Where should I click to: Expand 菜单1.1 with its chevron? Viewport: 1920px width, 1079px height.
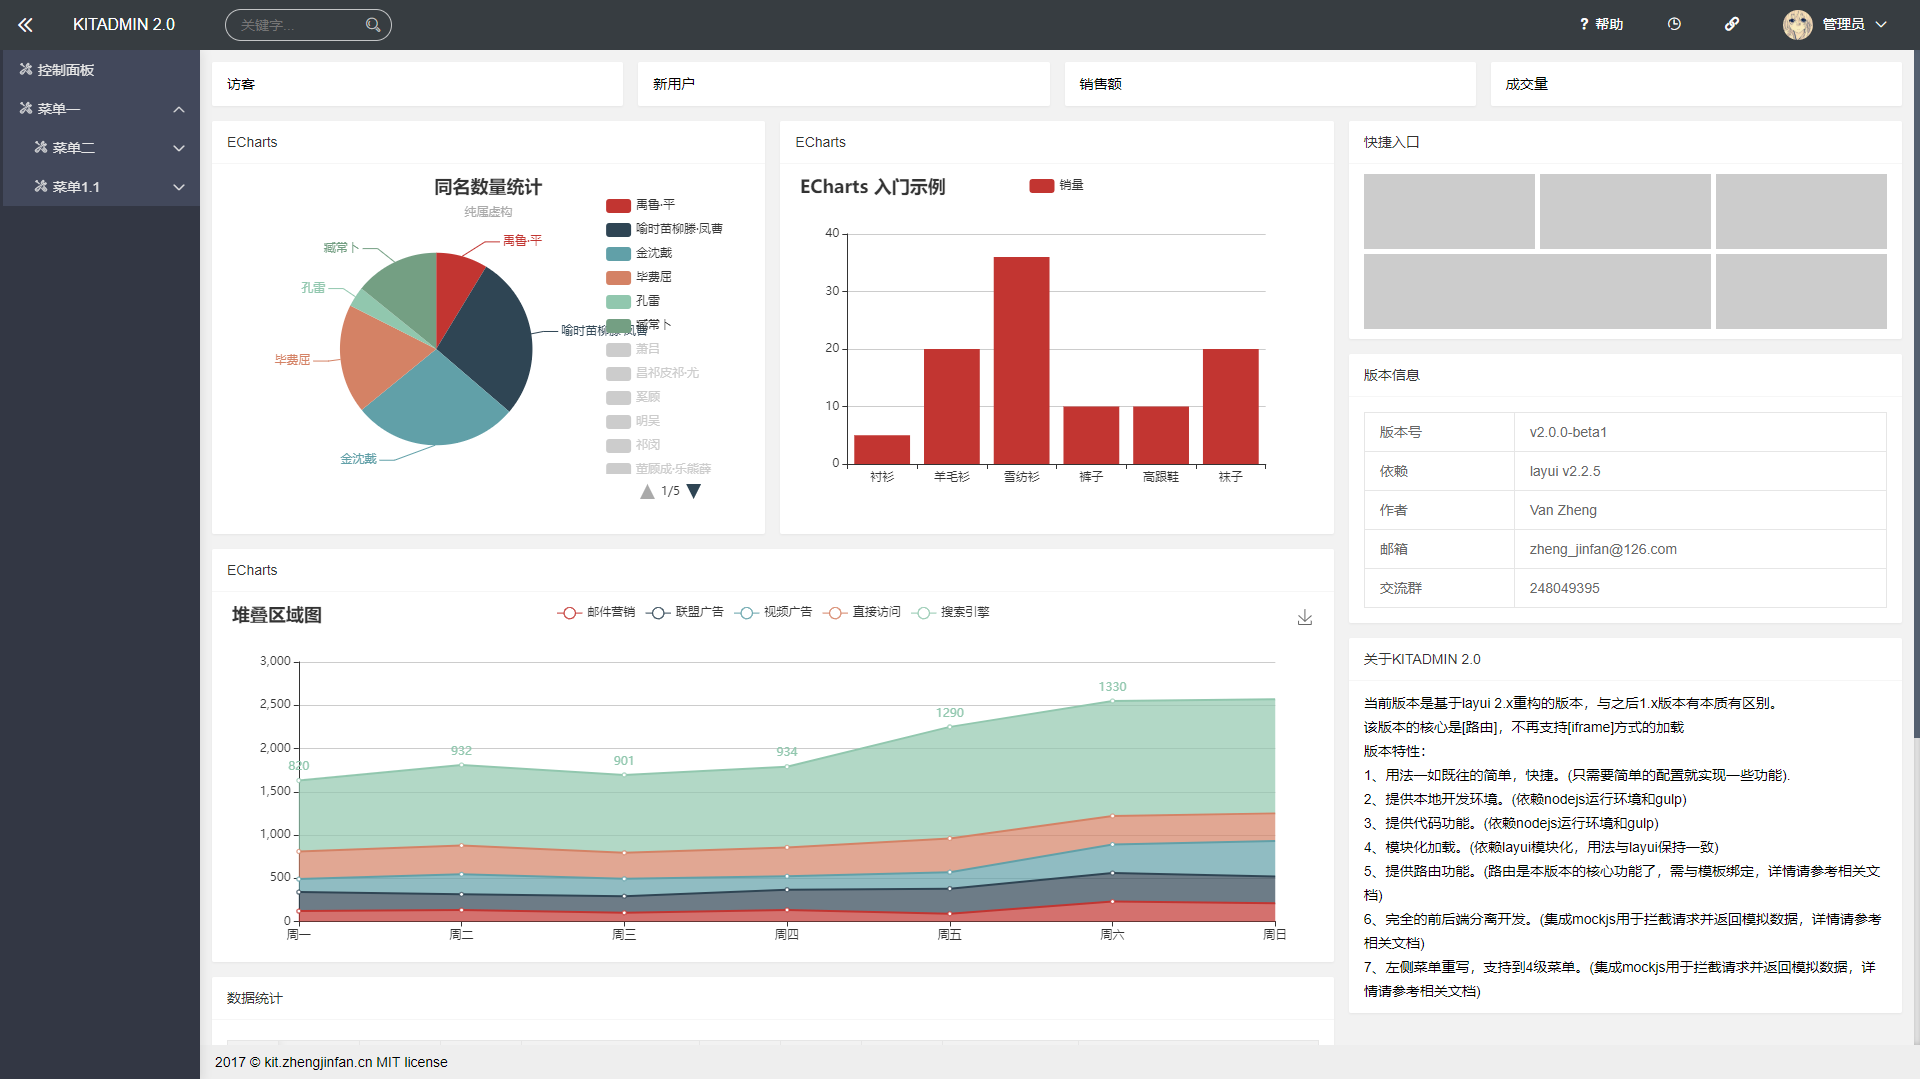pos(179,187)
